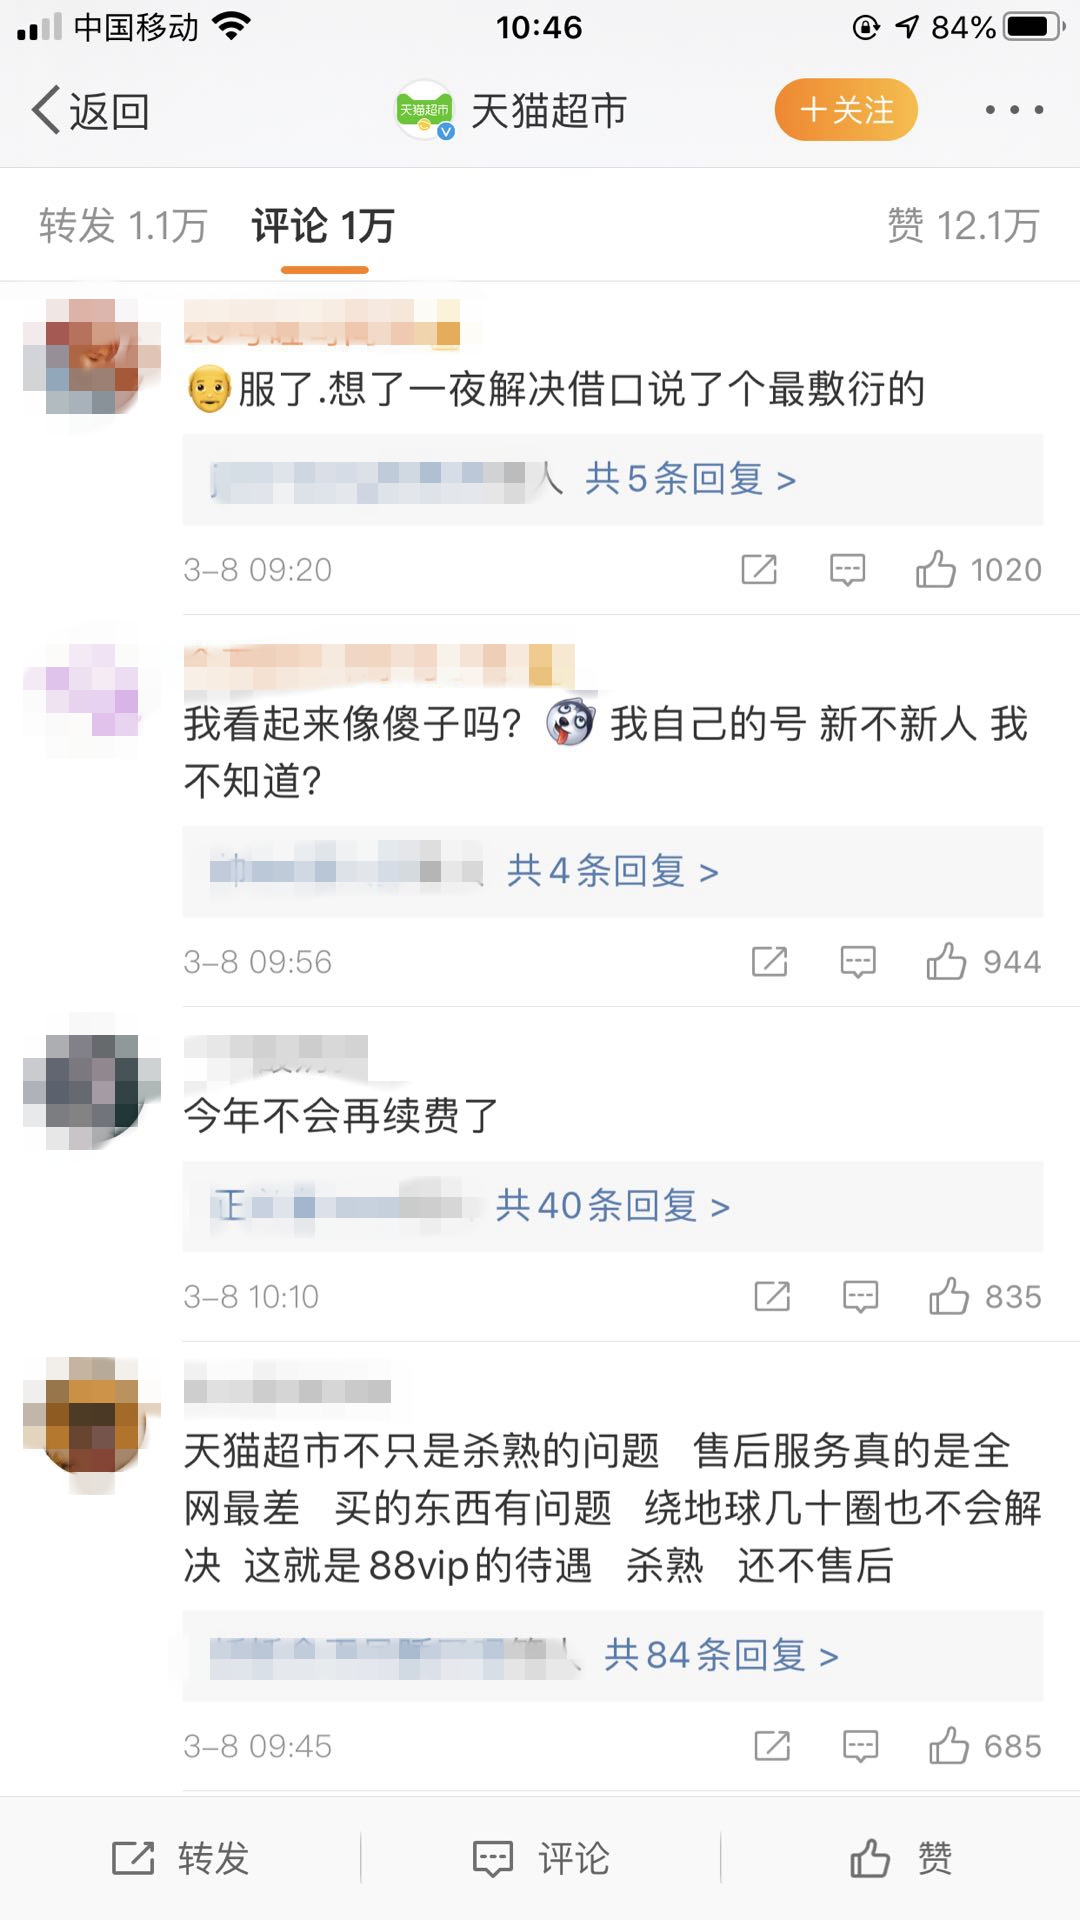Toggle like on the comment with 835 likes
Viewport: 1080px width, 1920px height.
coord(985,1296)
